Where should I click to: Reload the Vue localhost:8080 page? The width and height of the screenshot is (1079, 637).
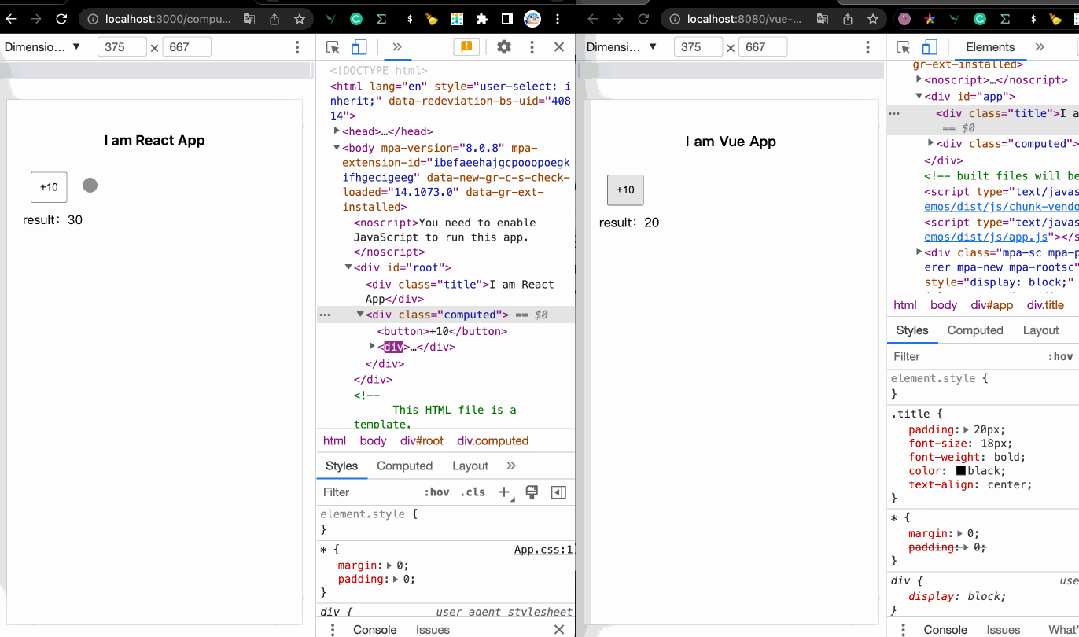643,19
